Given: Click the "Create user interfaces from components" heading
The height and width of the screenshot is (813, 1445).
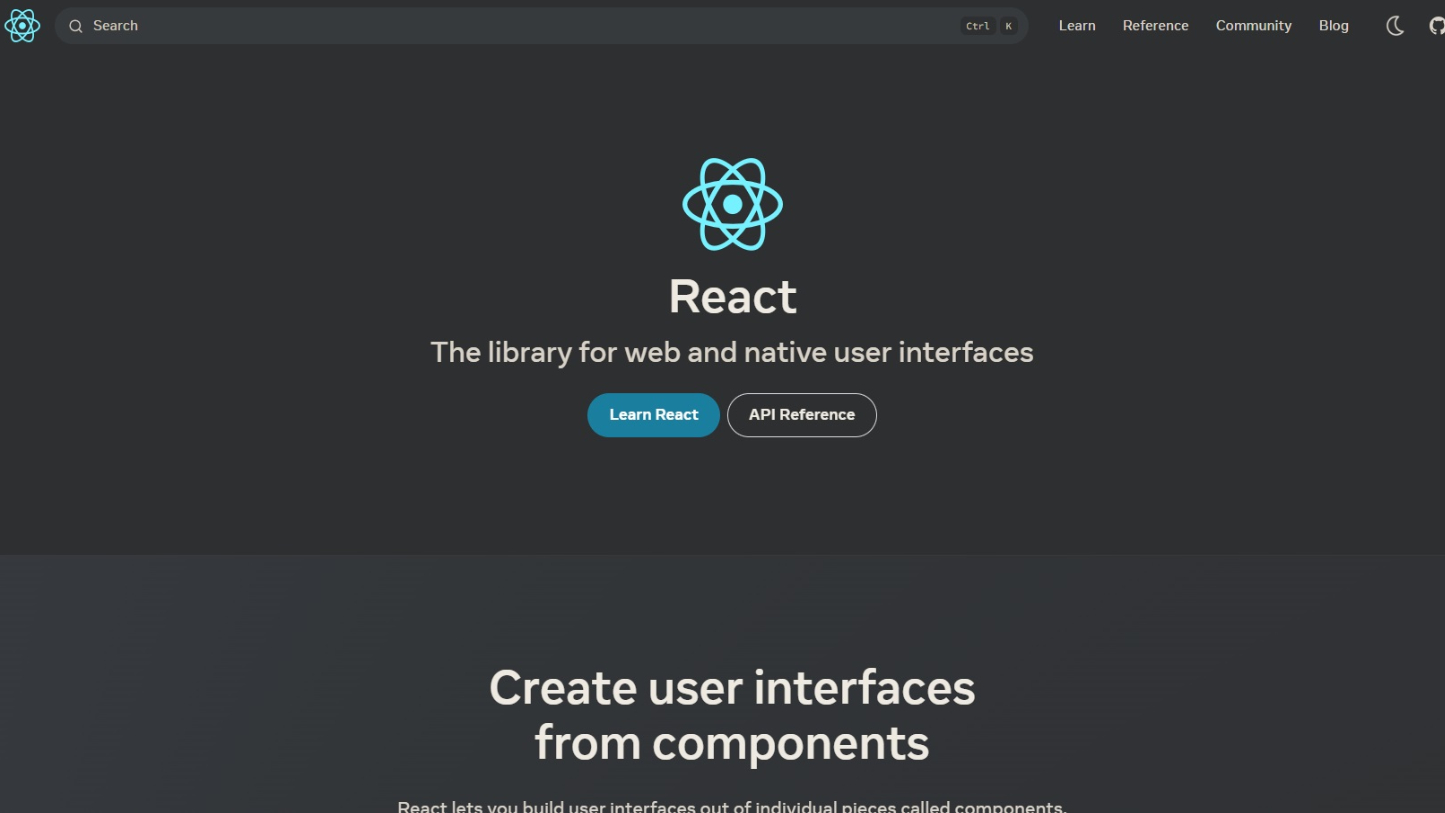Looking at the screenshot, I should [x=732, y=715].
